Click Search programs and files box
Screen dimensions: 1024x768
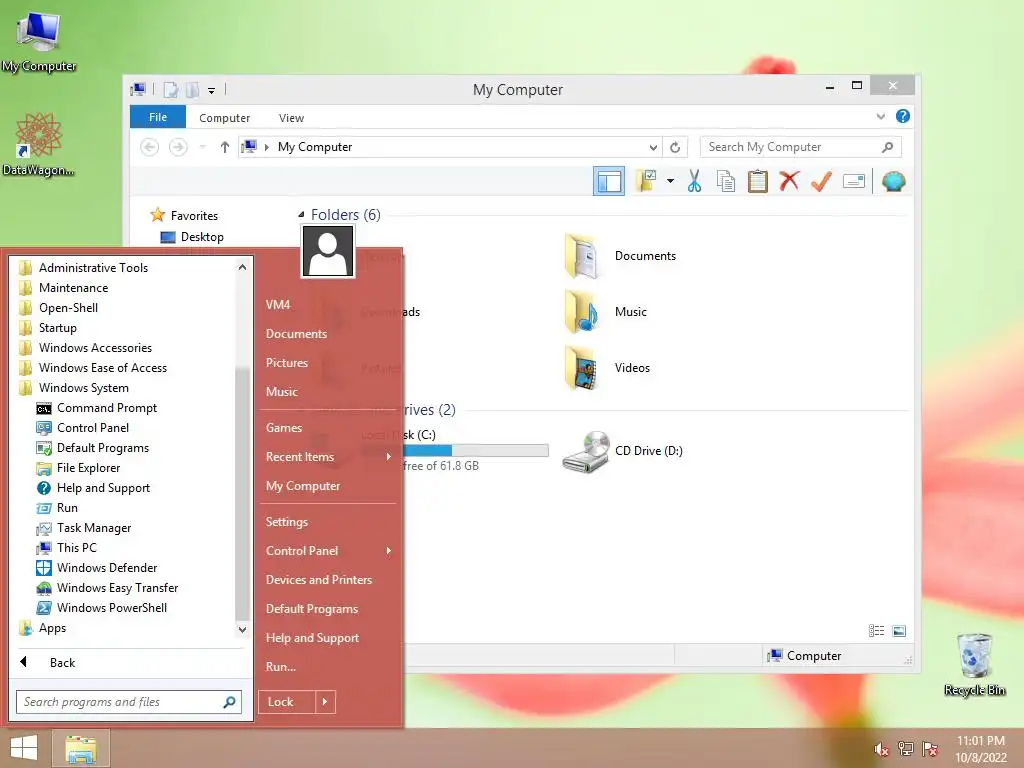[129, 702]
